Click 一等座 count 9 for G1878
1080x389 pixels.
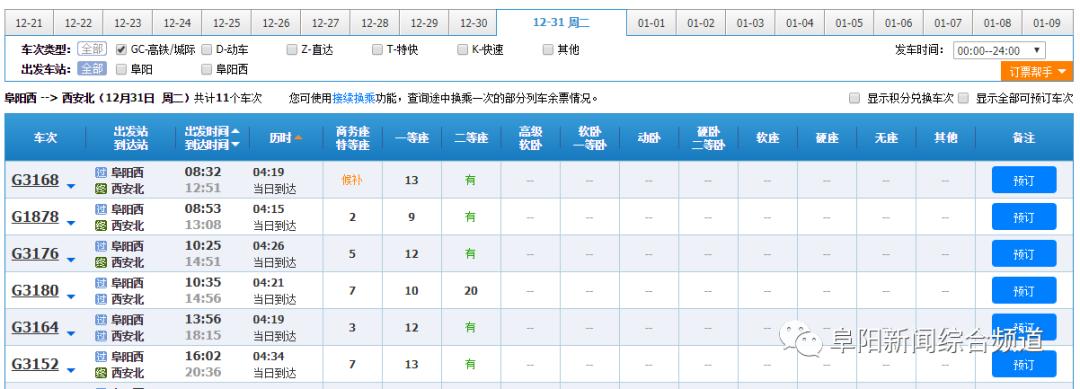(x=411, y=217)
